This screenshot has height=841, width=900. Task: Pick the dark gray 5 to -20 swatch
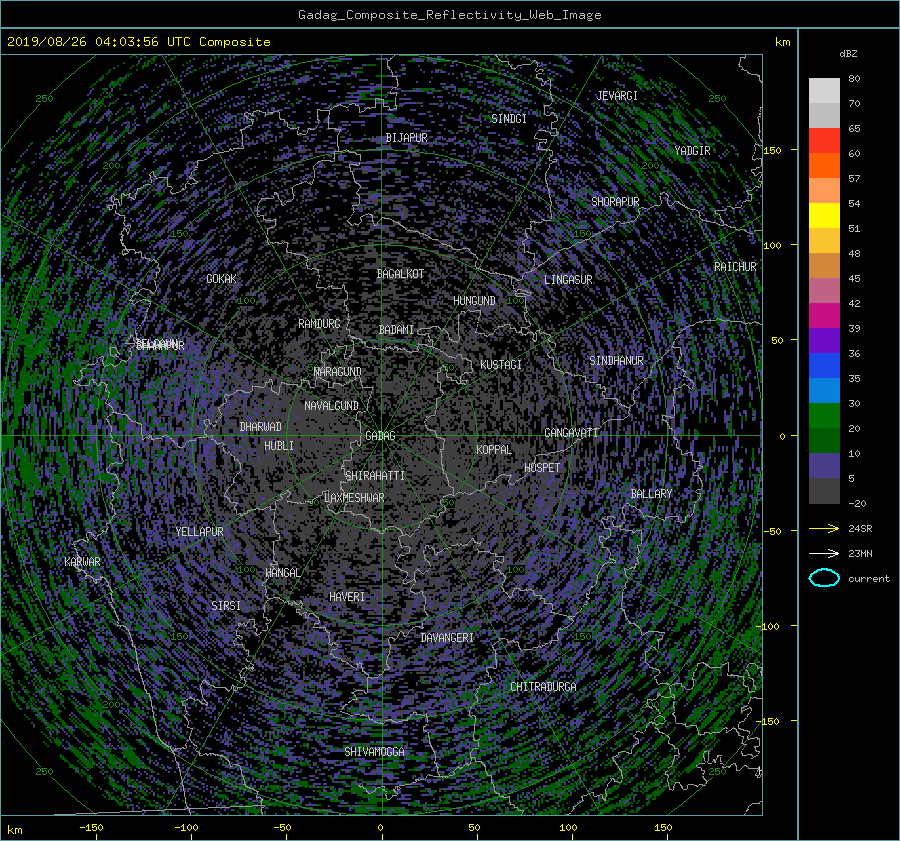tap(824, 491)
